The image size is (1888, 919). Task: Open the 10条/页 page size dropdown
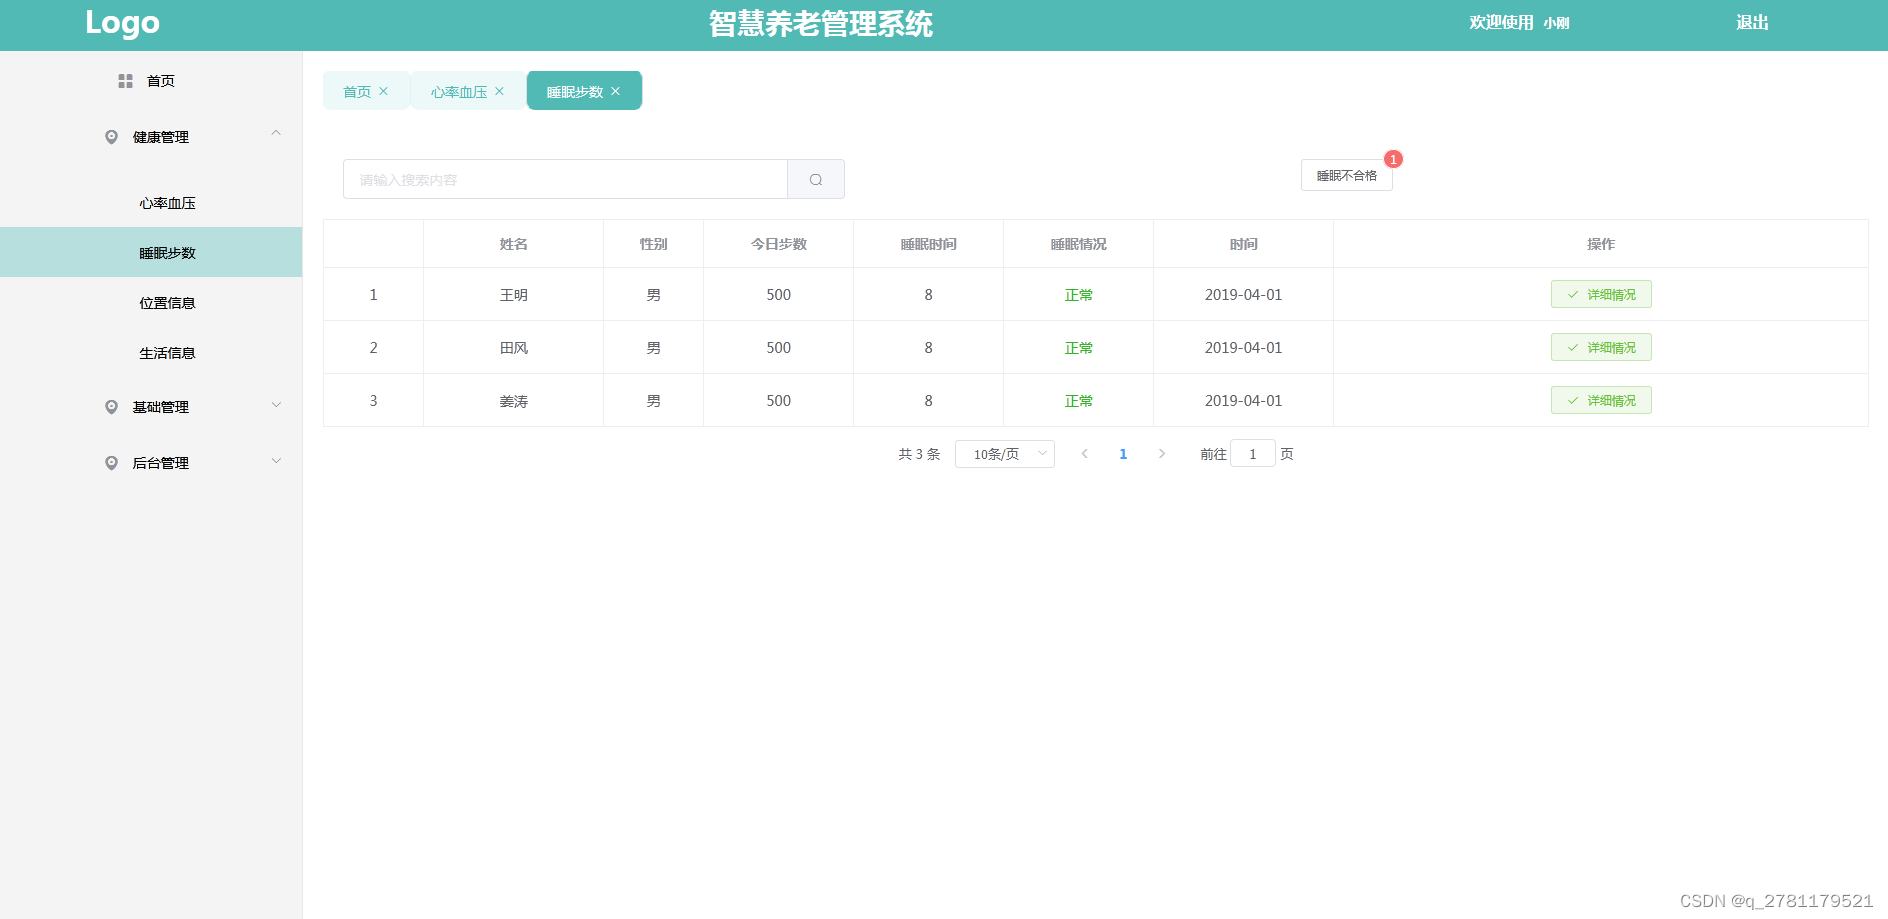(1005, 454)
